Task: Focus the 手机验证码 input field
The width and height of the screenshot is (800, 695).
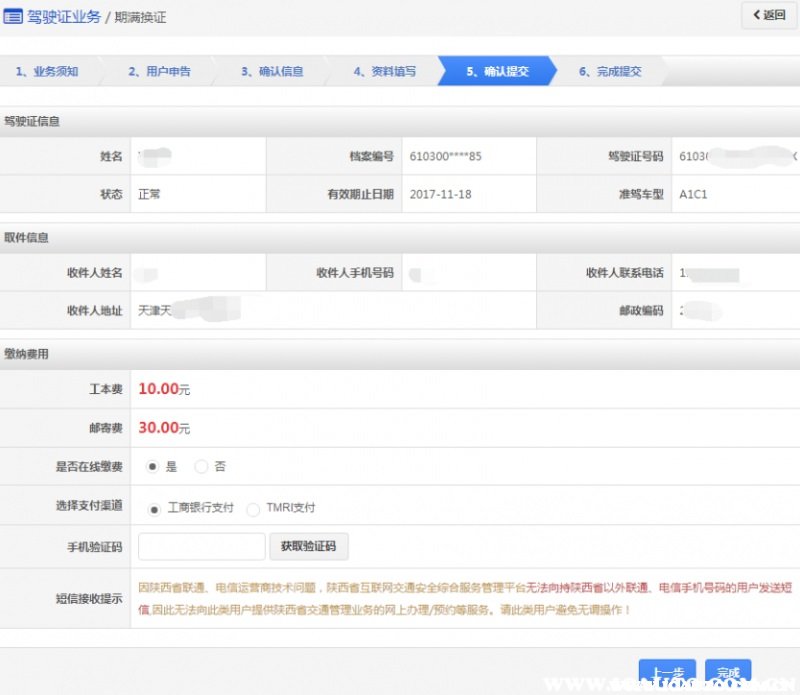Action: coord(201,546)
